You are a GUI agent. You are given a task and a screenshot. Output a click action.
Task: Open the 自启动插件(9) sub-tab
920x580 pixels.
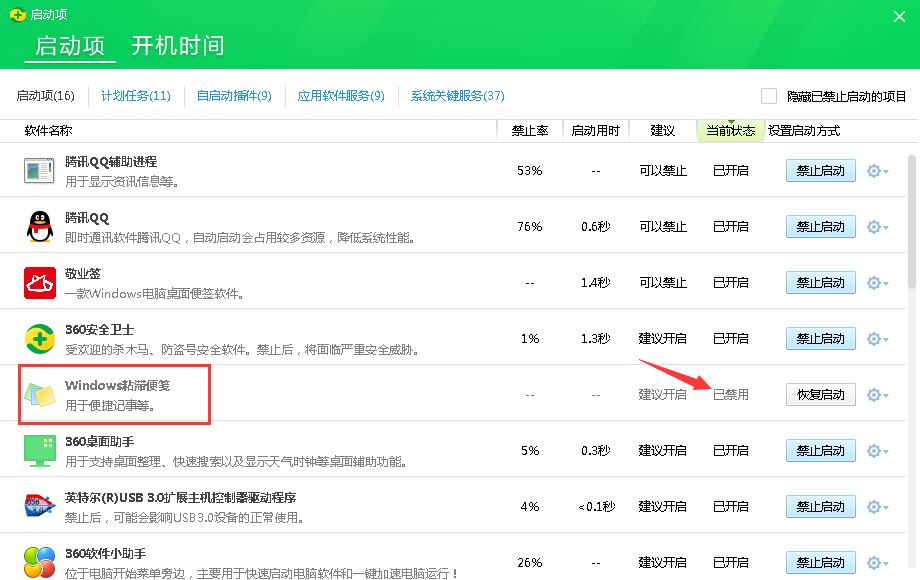pos(234,96)
